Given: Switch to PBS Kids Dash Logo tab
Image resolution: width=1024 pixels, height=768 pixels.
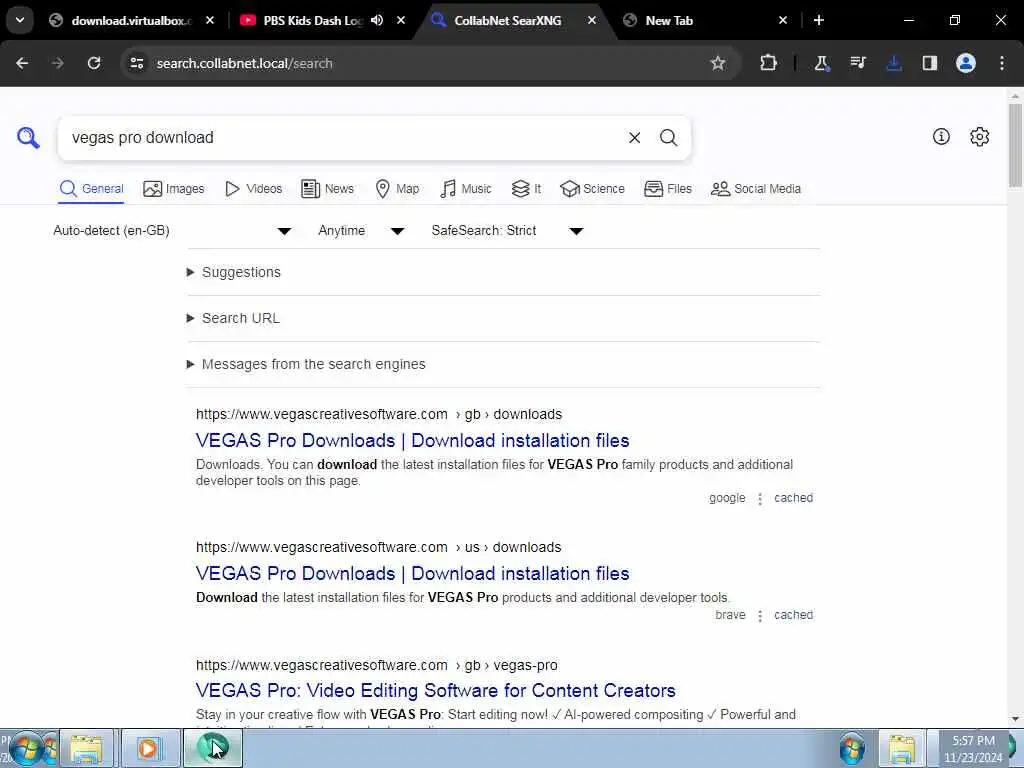Looking at the screenshot, I should 312,21.
